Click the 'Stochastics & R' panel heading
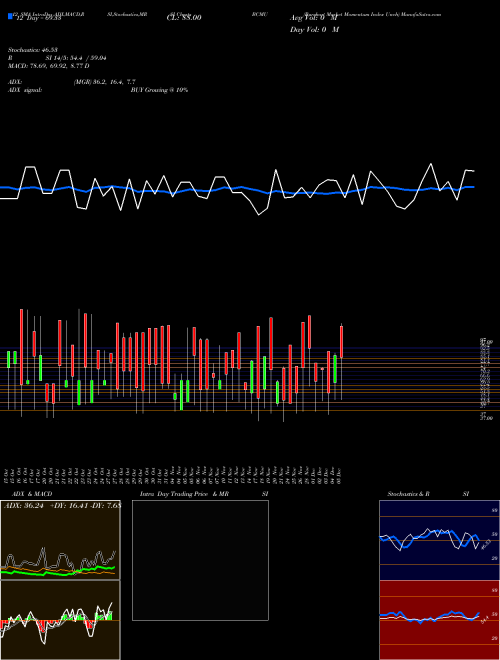Screen dimensions: 500x660 click(x=409, y=494)
